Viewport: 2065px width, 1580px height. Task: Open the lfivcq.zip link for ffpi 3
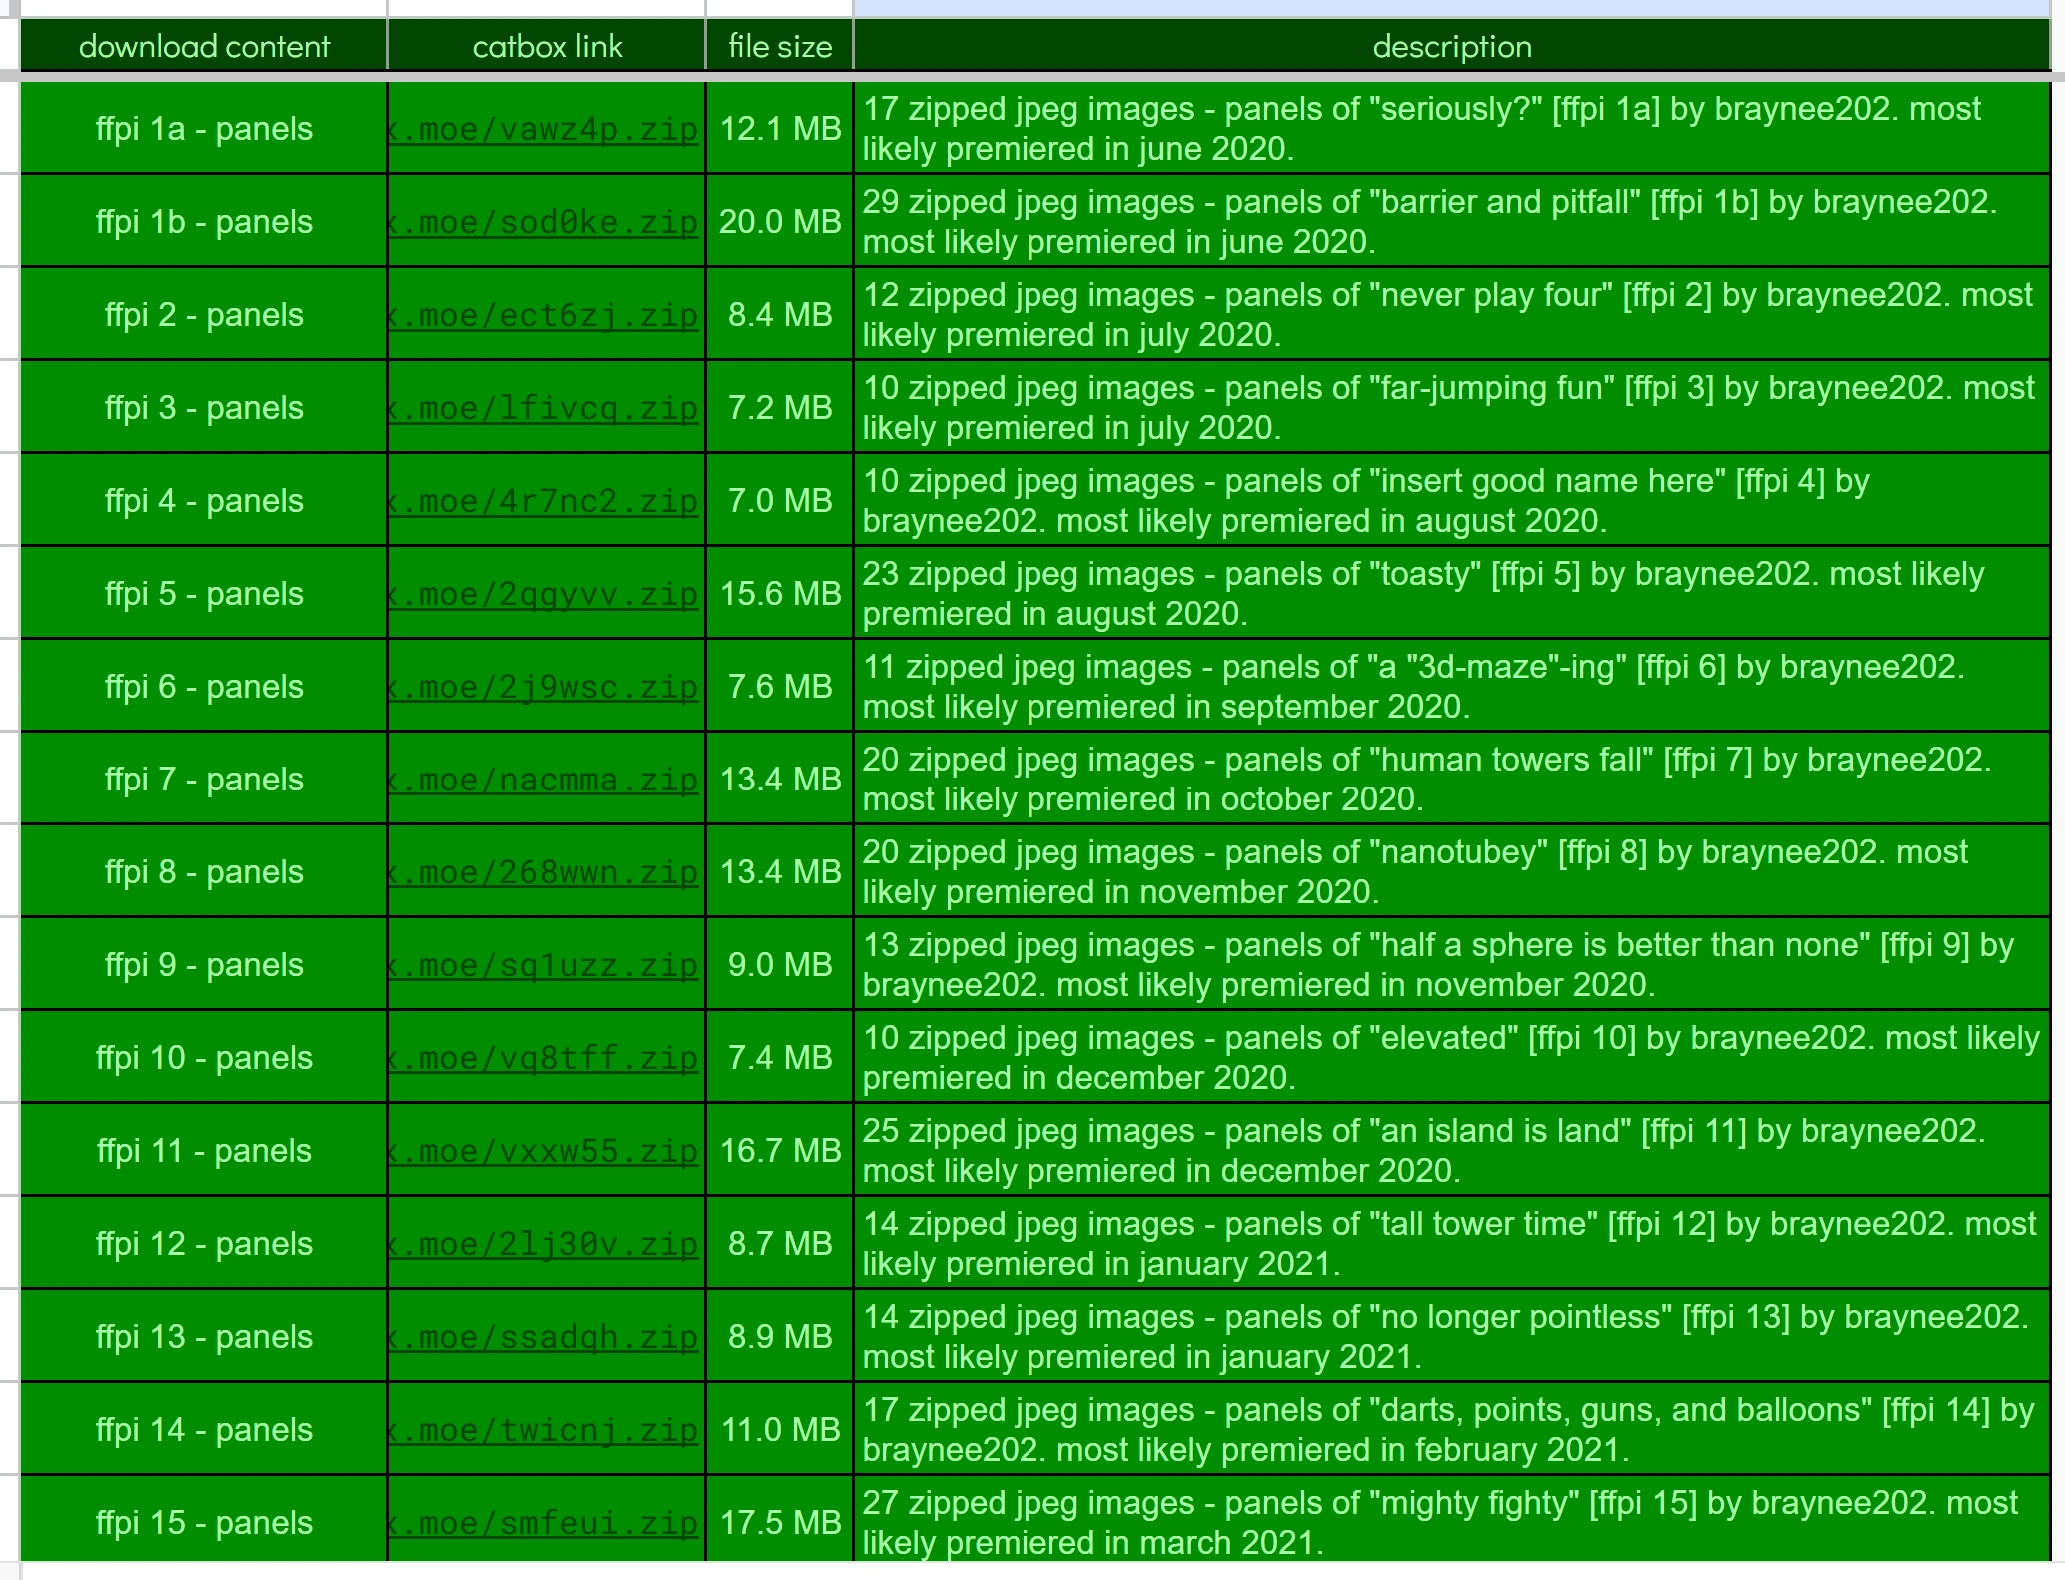(546, 407)
